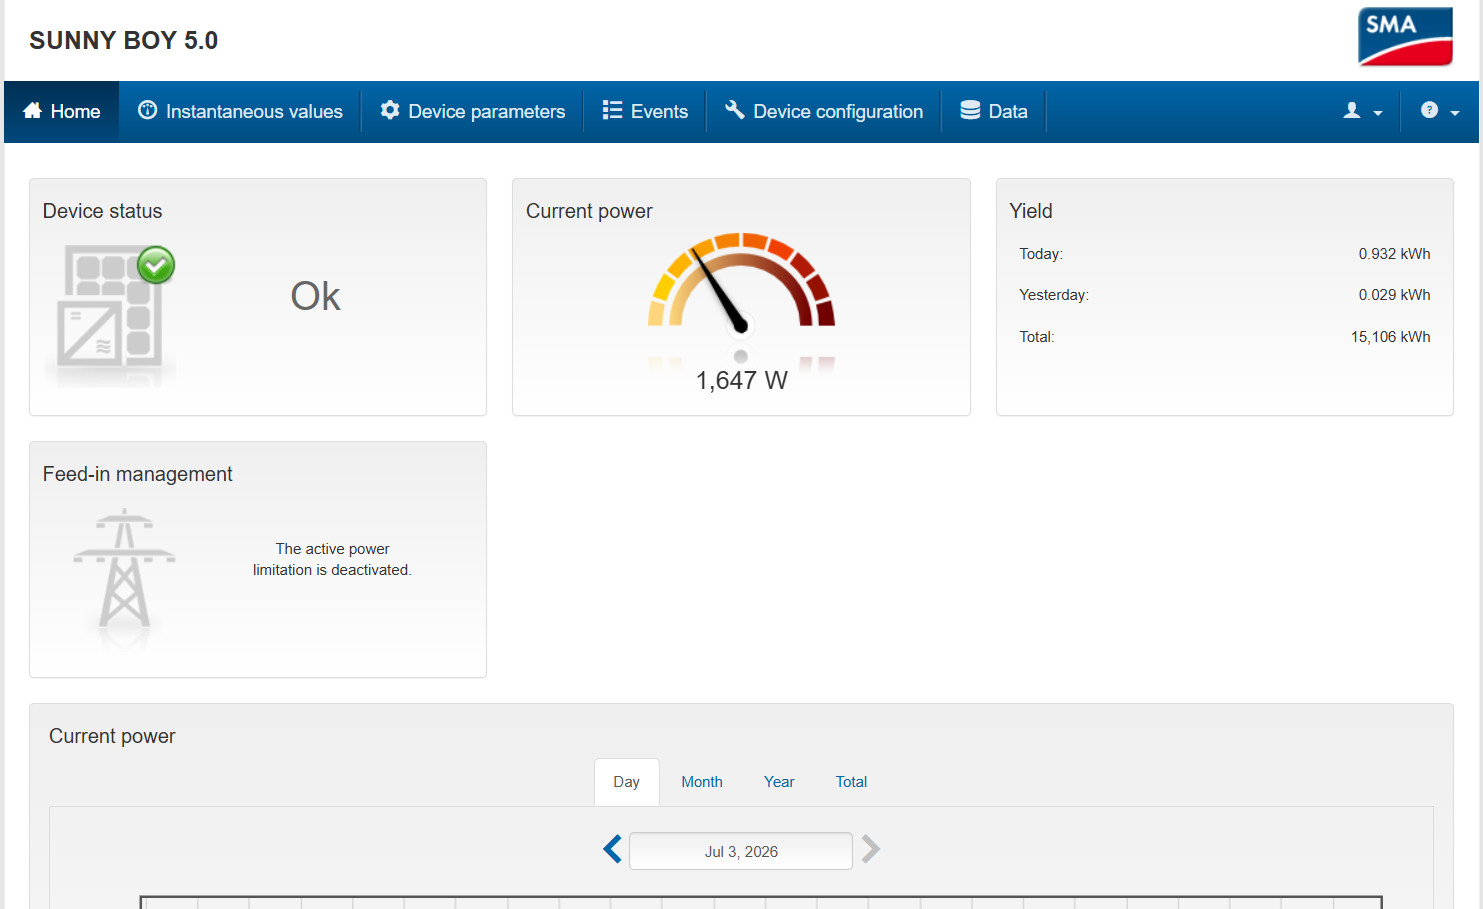
Task: Click the power pylon feed-in icon
Action: 124,568
